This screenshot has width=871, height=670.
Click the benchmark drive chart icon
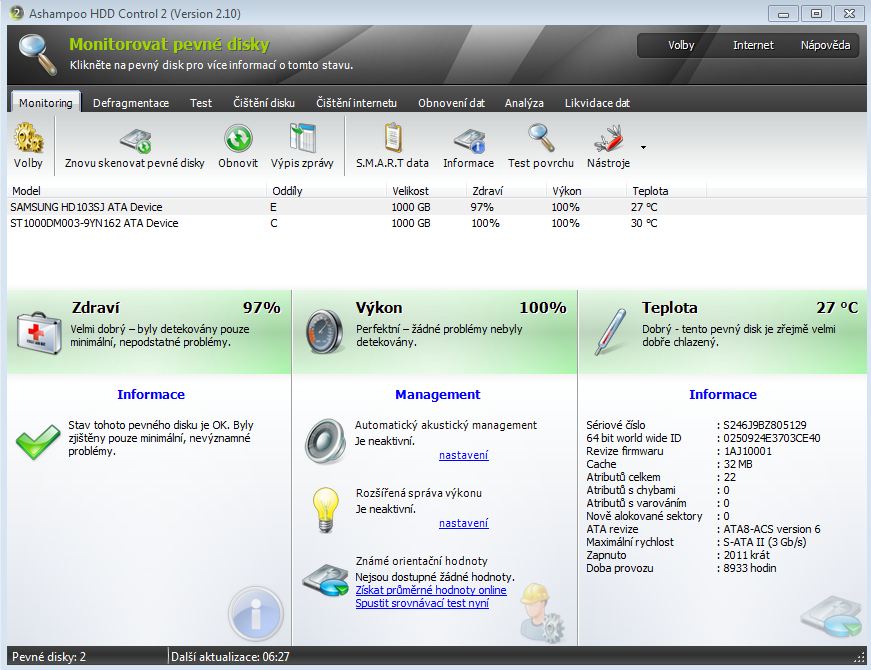point(326,580)
